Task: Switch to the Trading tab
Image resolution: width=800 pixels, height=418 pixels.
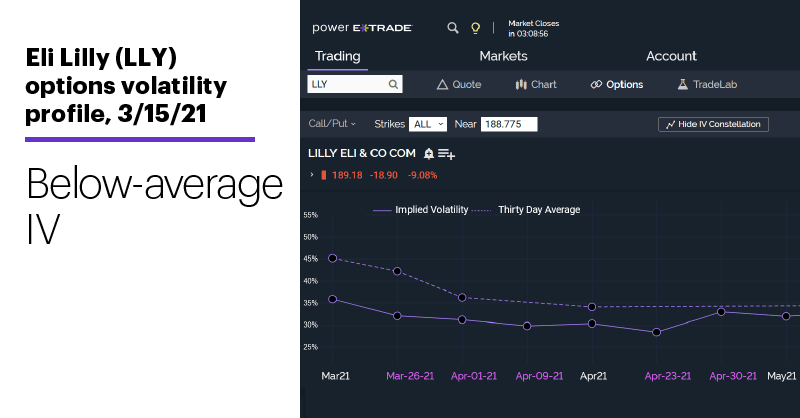Action: click(338, 56)
